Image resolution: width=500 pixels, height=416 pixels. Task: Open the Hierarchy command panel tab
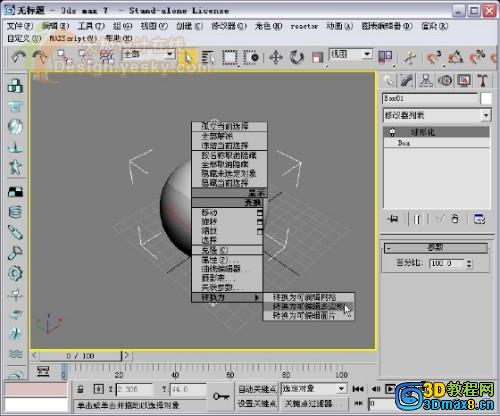pyautogui.click(x=426, y=81)
